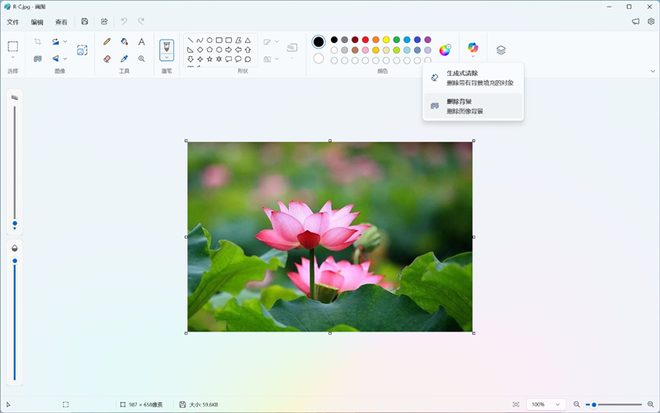The height and width of the screenshot is (413, 660).
Task: Click the Magnifier zoom tool
Action: 141,59
